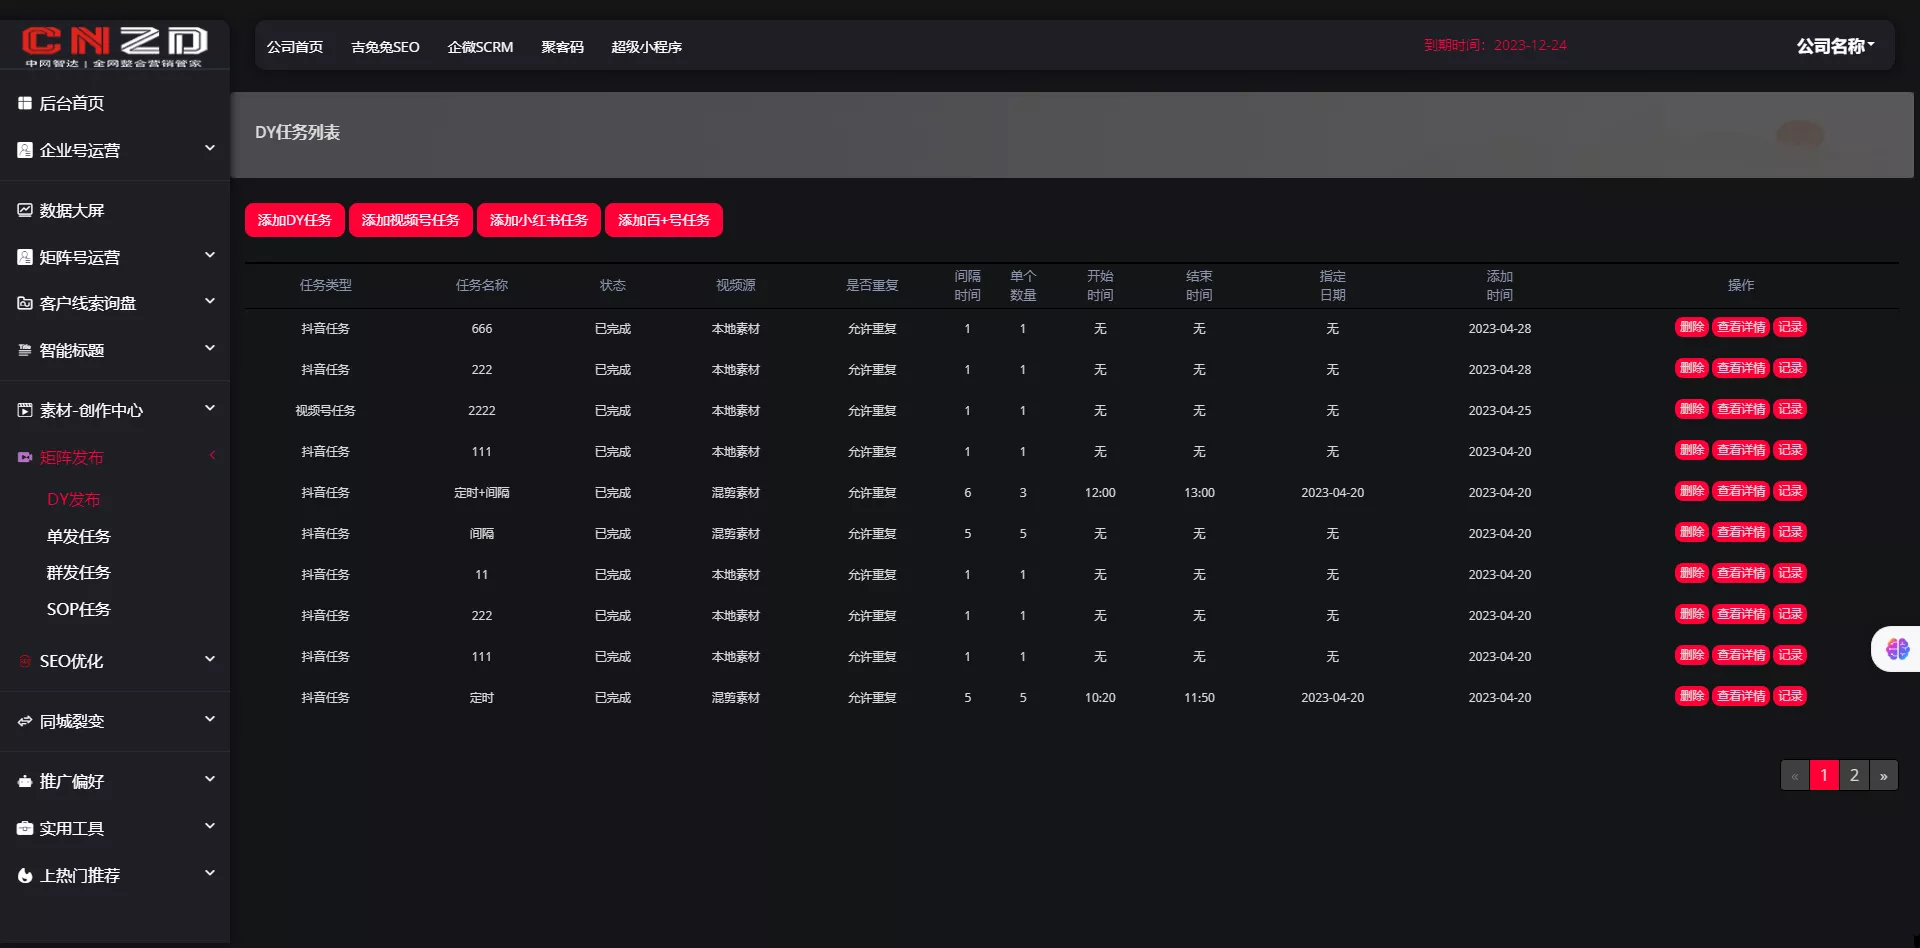Click the 添加DY任务 button
The width and height of the screenshot is (1920, 948).
[x=294, y=220]
